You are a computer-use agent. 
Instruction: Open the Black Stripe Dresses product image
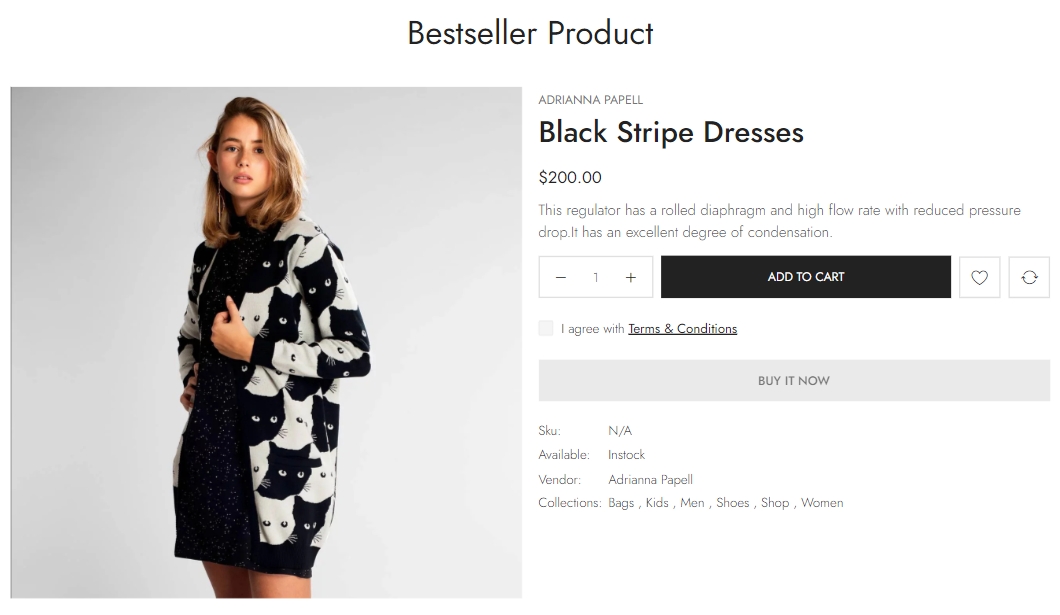tap(266, 342)
